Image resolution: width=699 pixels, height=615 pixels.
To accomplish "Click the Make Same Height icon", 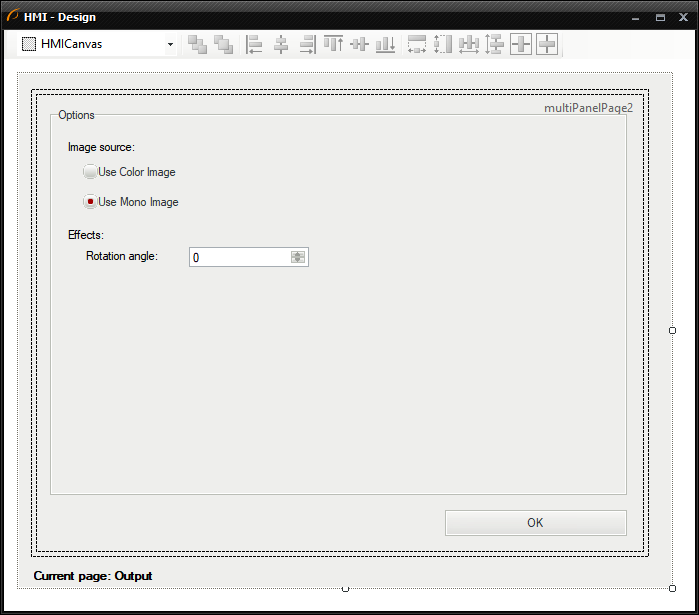I will pyautogui.click(x=443, y=44).
